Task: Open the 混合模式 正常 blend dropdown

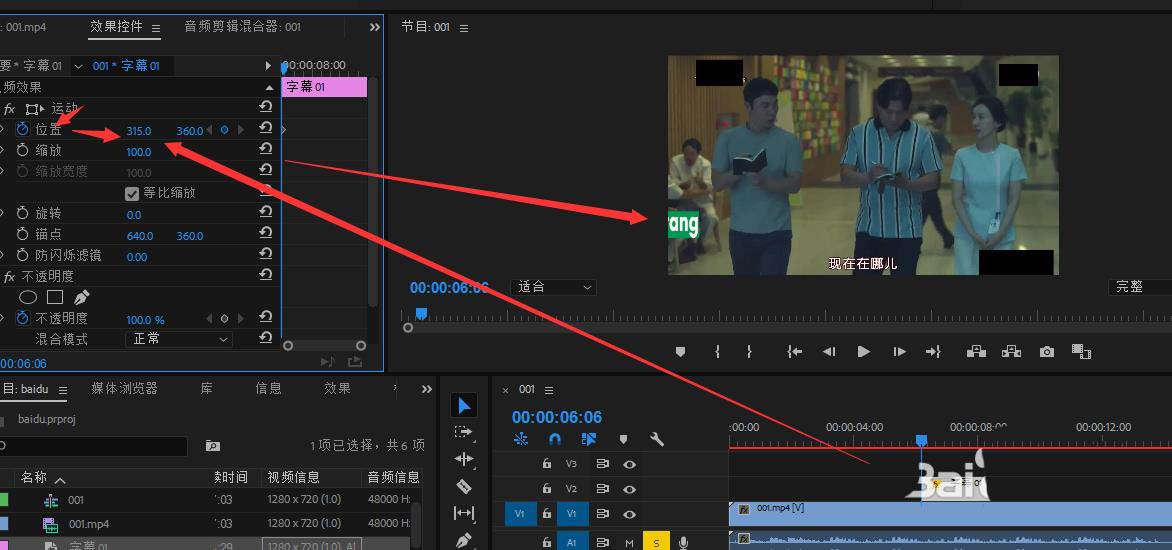Action: tap(179, 339)
